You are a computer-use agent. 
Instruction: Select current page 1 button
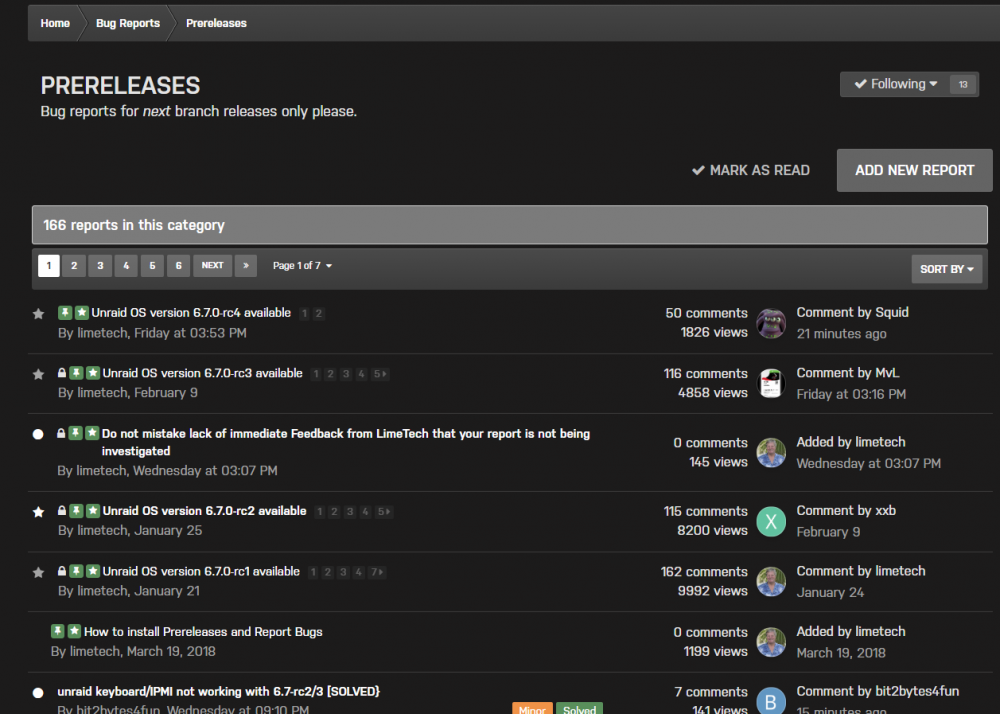(48, 266)
